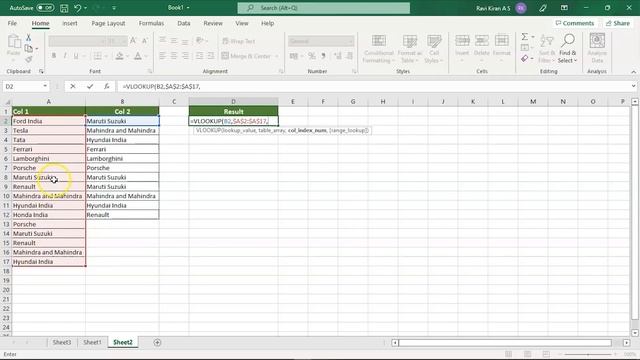This screenshot has height=360, width=640.
Task: Toggle Bold formatting
Action: [x=53, y=56]
